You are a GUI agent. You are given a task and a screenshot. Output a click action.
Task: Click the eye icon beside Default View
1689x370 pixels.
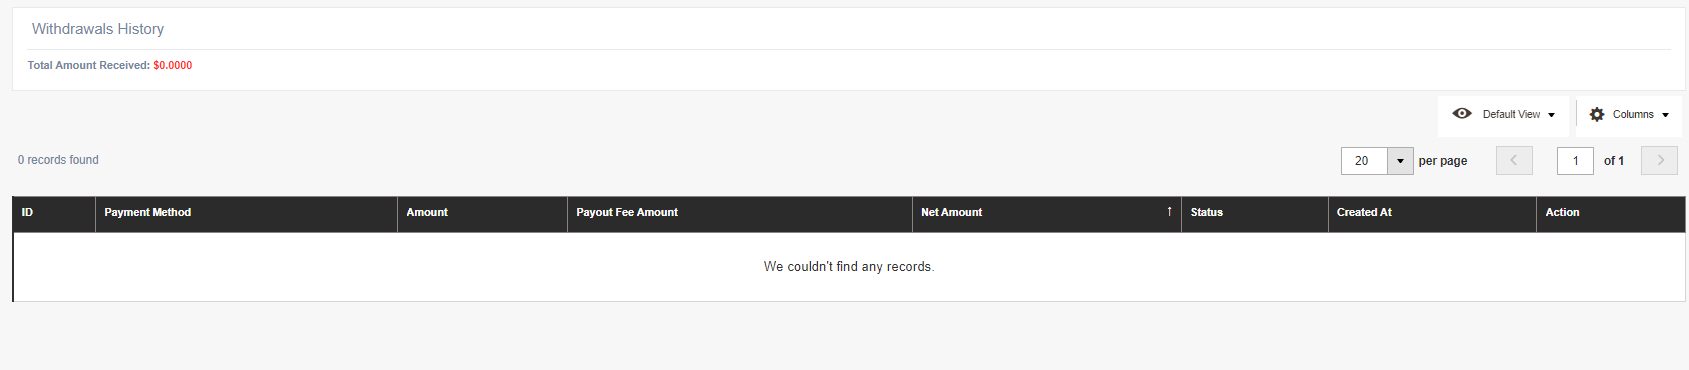click(1461, 114)
